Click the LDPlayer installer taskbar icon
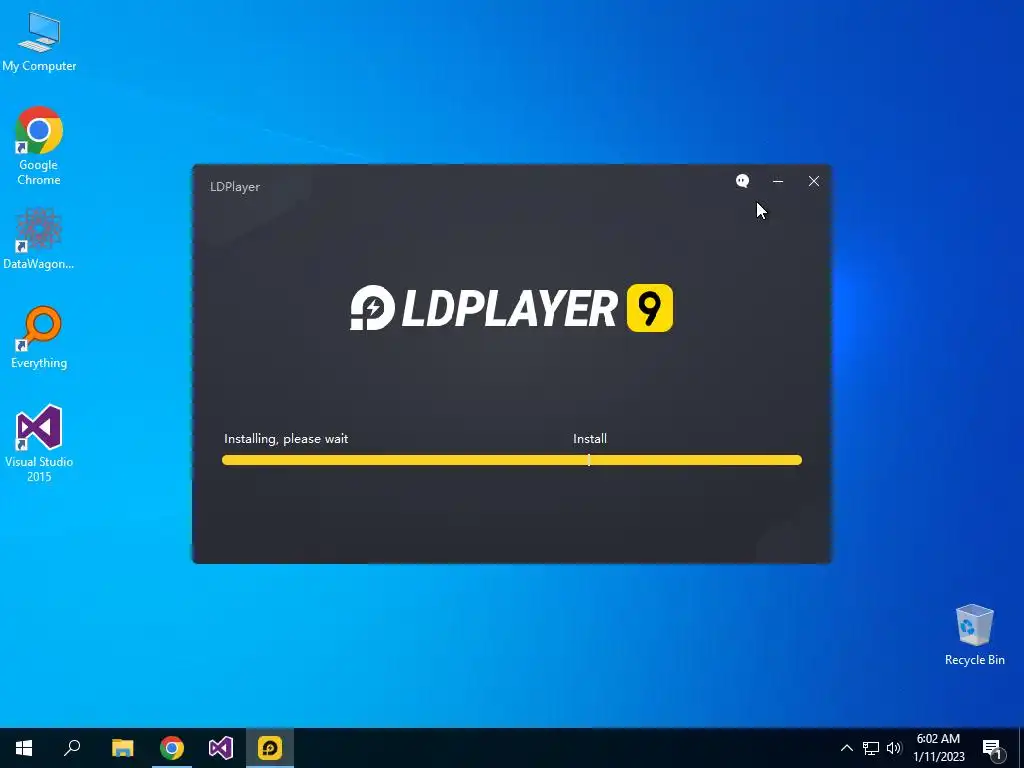Image resolution: width=1024 pixels, height=768 pixels. 270,748
